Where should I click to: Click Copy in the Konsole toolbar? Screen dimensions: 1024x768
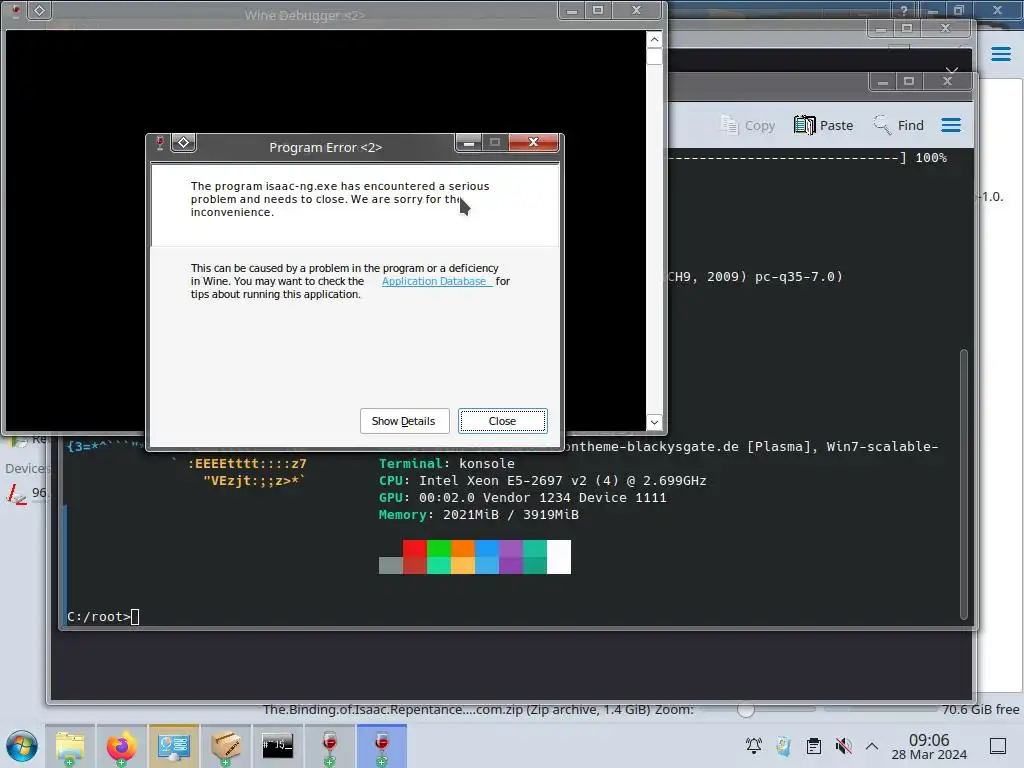click(x=748, y=125)
